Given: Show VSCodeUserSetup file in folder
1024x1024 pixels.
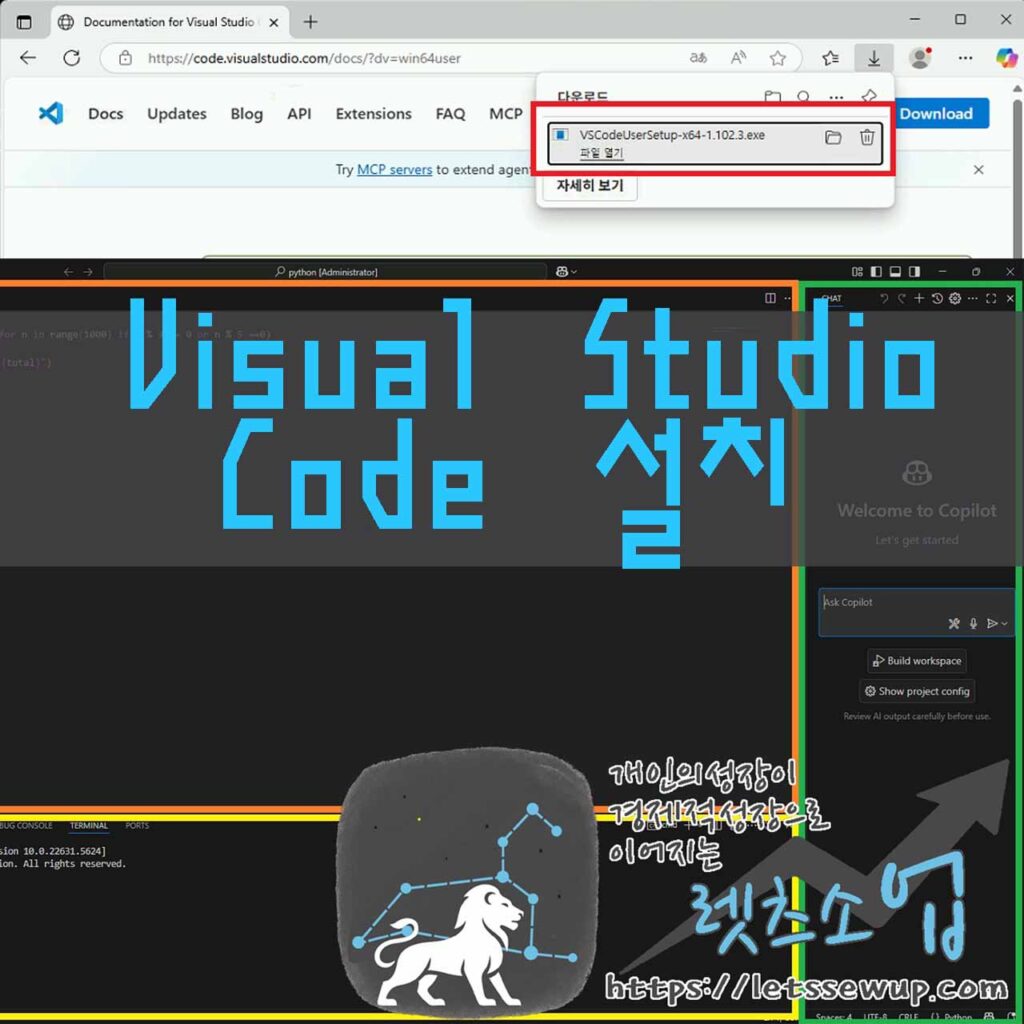Looking at the screenshot, I should coord(833,137).
